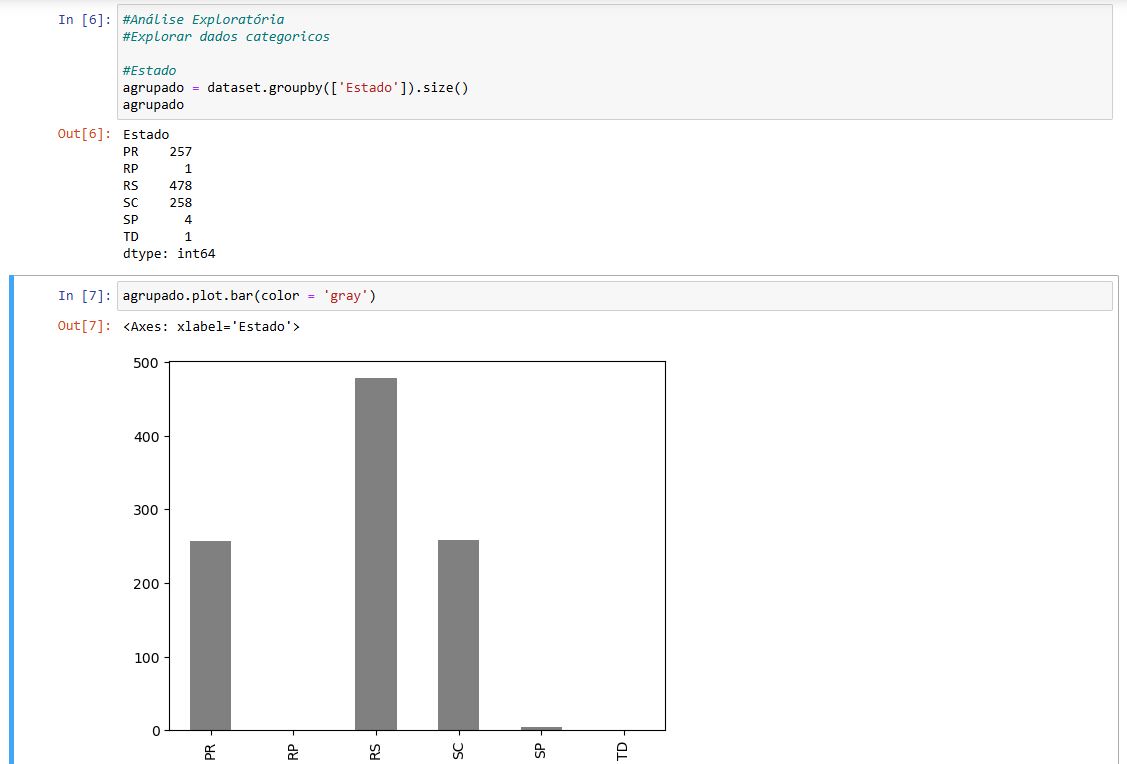Click the Out[7] output prompt
Viewport: 1127px width, 764px height.
pyautogui.click(x=85, y=326)
